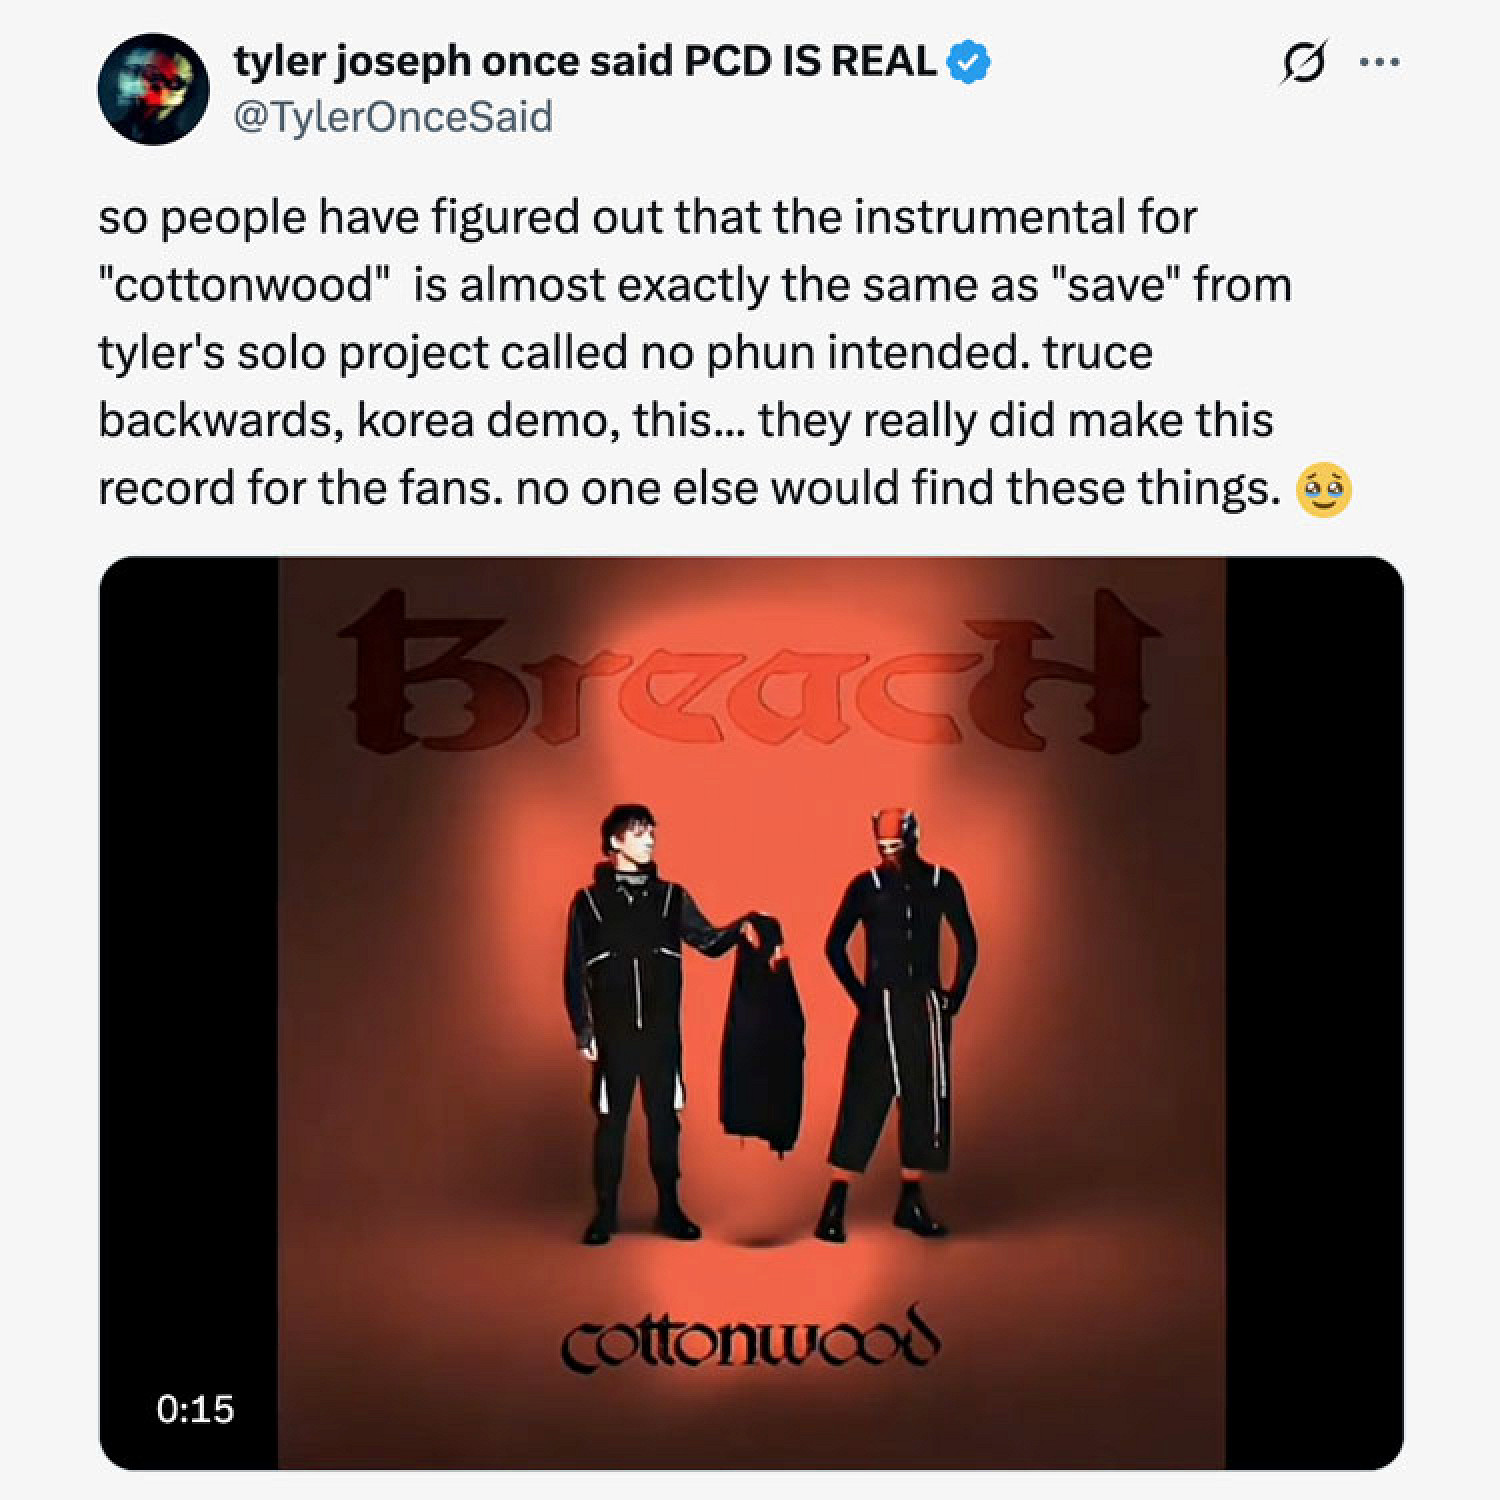This screenshot has height=1500, width=1500.
Task: Play the cottonwood video
Action: pos(751,1013)
